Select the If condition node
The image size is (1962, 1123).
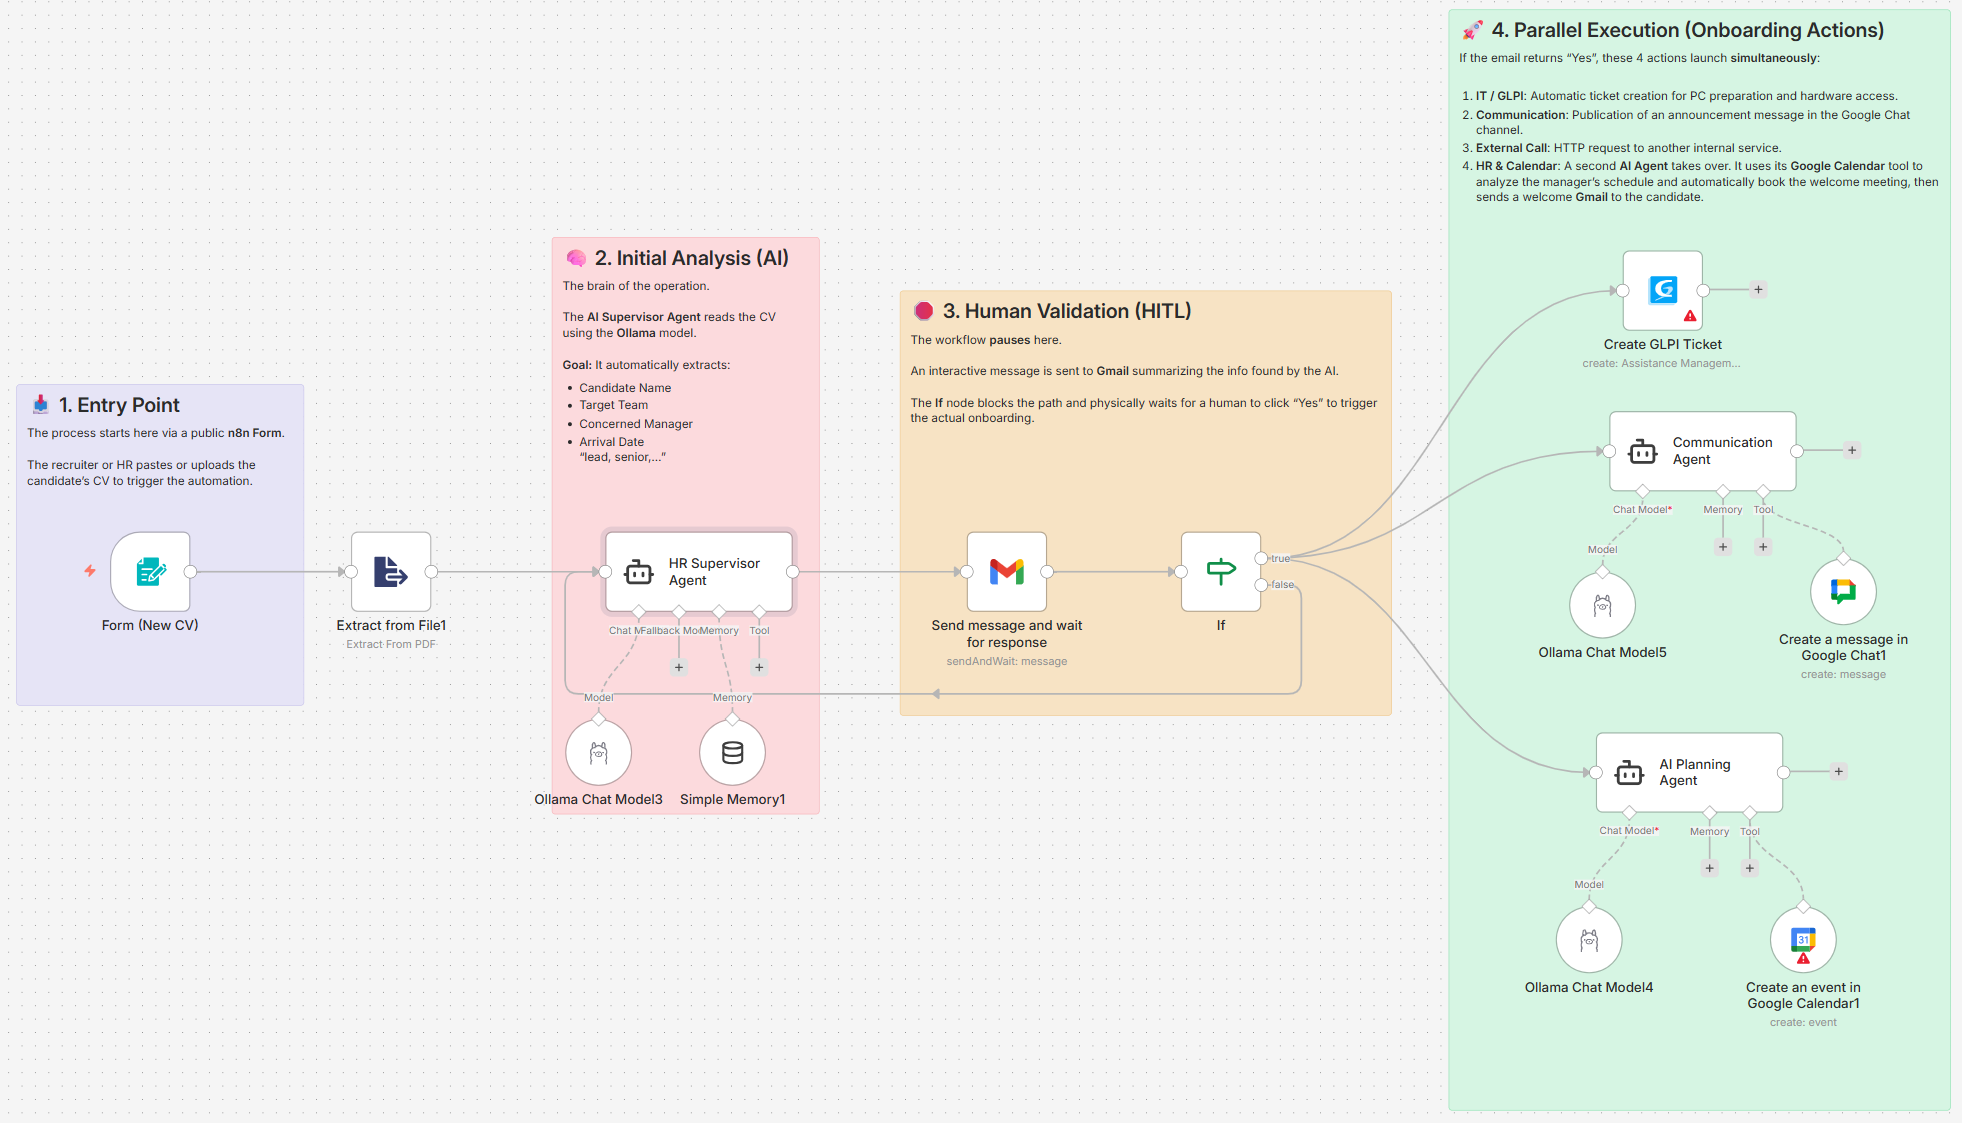[1220, 571]
